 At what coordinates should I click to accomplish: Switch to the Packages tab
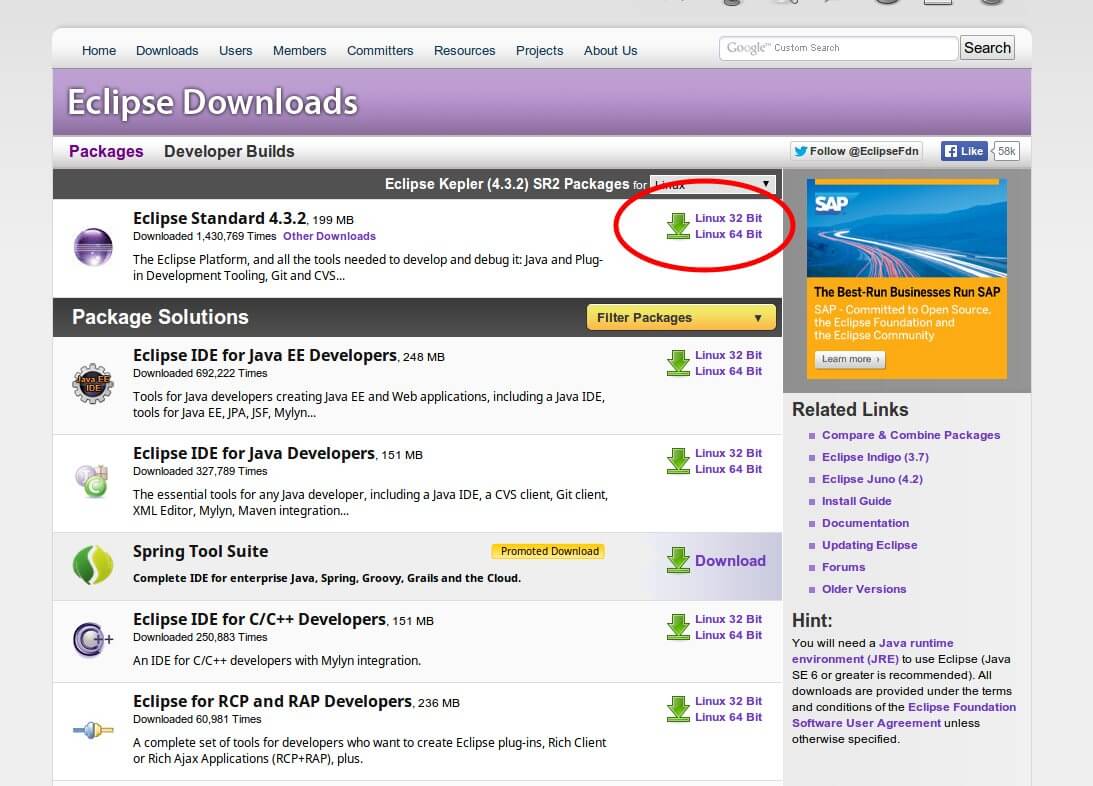click(x=106, y=151)
